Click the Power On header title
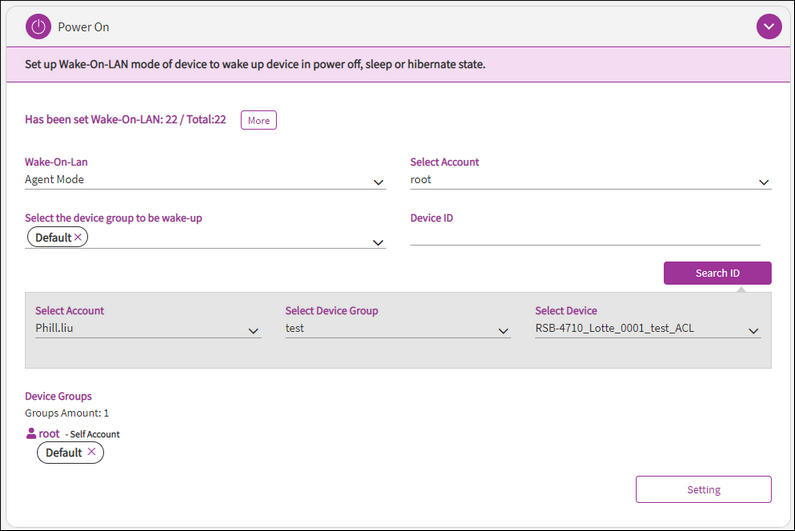This screenshot has height=531, width=795. click(85, 27)
